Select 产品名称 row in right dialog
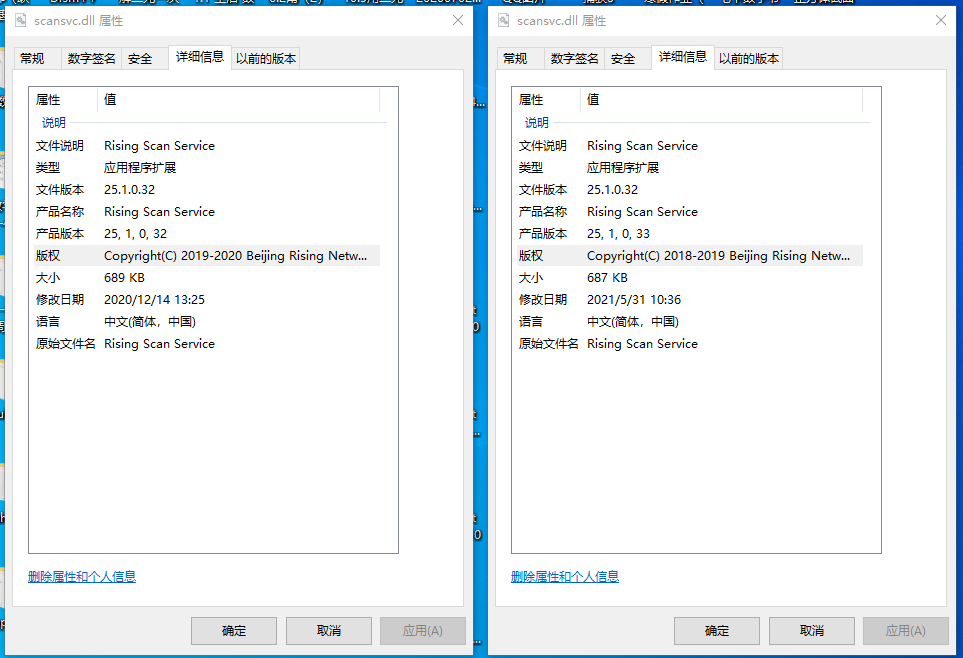The image size is (963, 658). click(x=690, y=212)
